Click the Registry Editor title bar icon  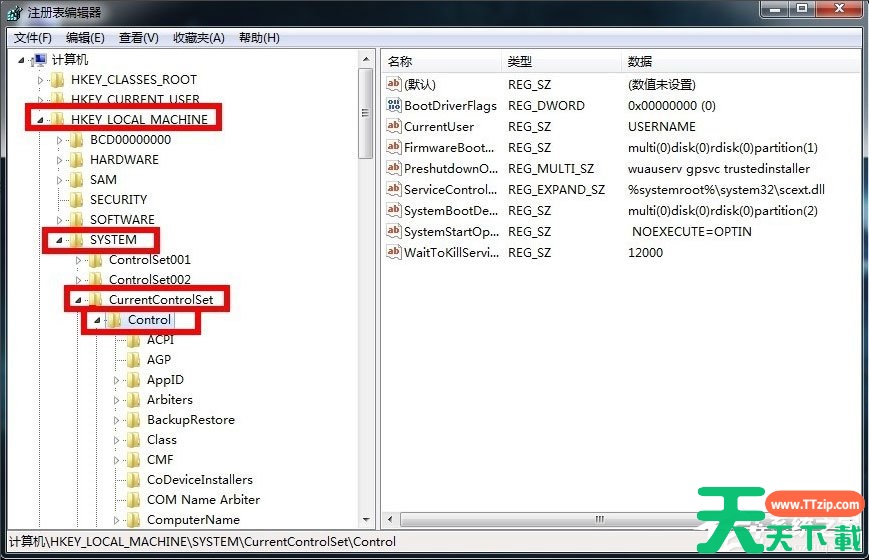click(x=15, y=13)
